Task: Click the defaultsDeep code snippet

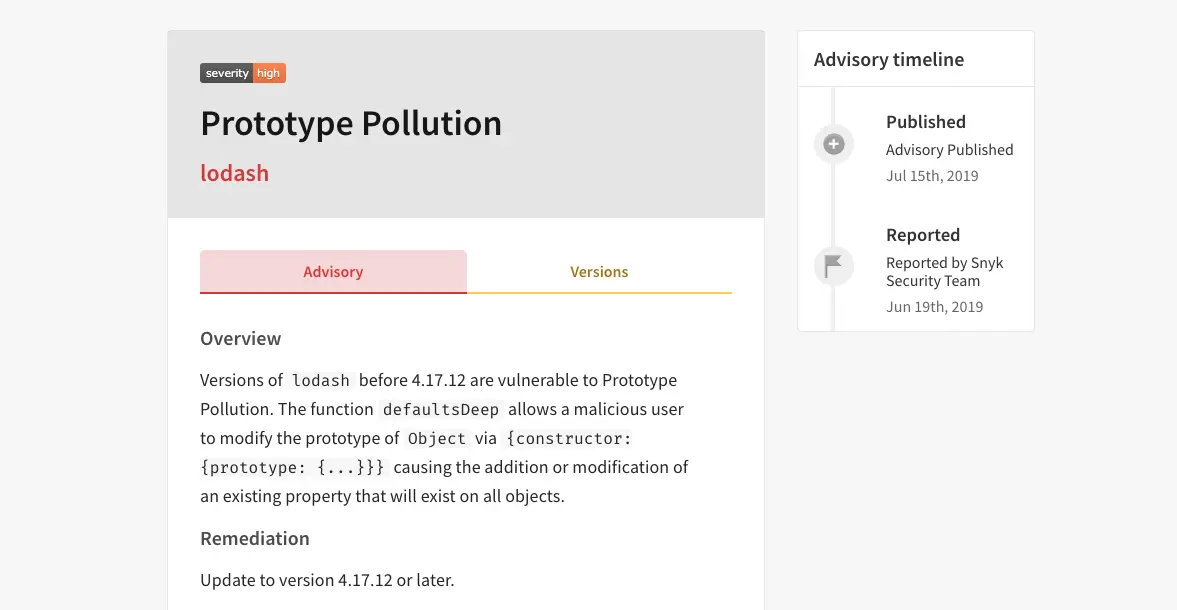Action: [441, 410]
